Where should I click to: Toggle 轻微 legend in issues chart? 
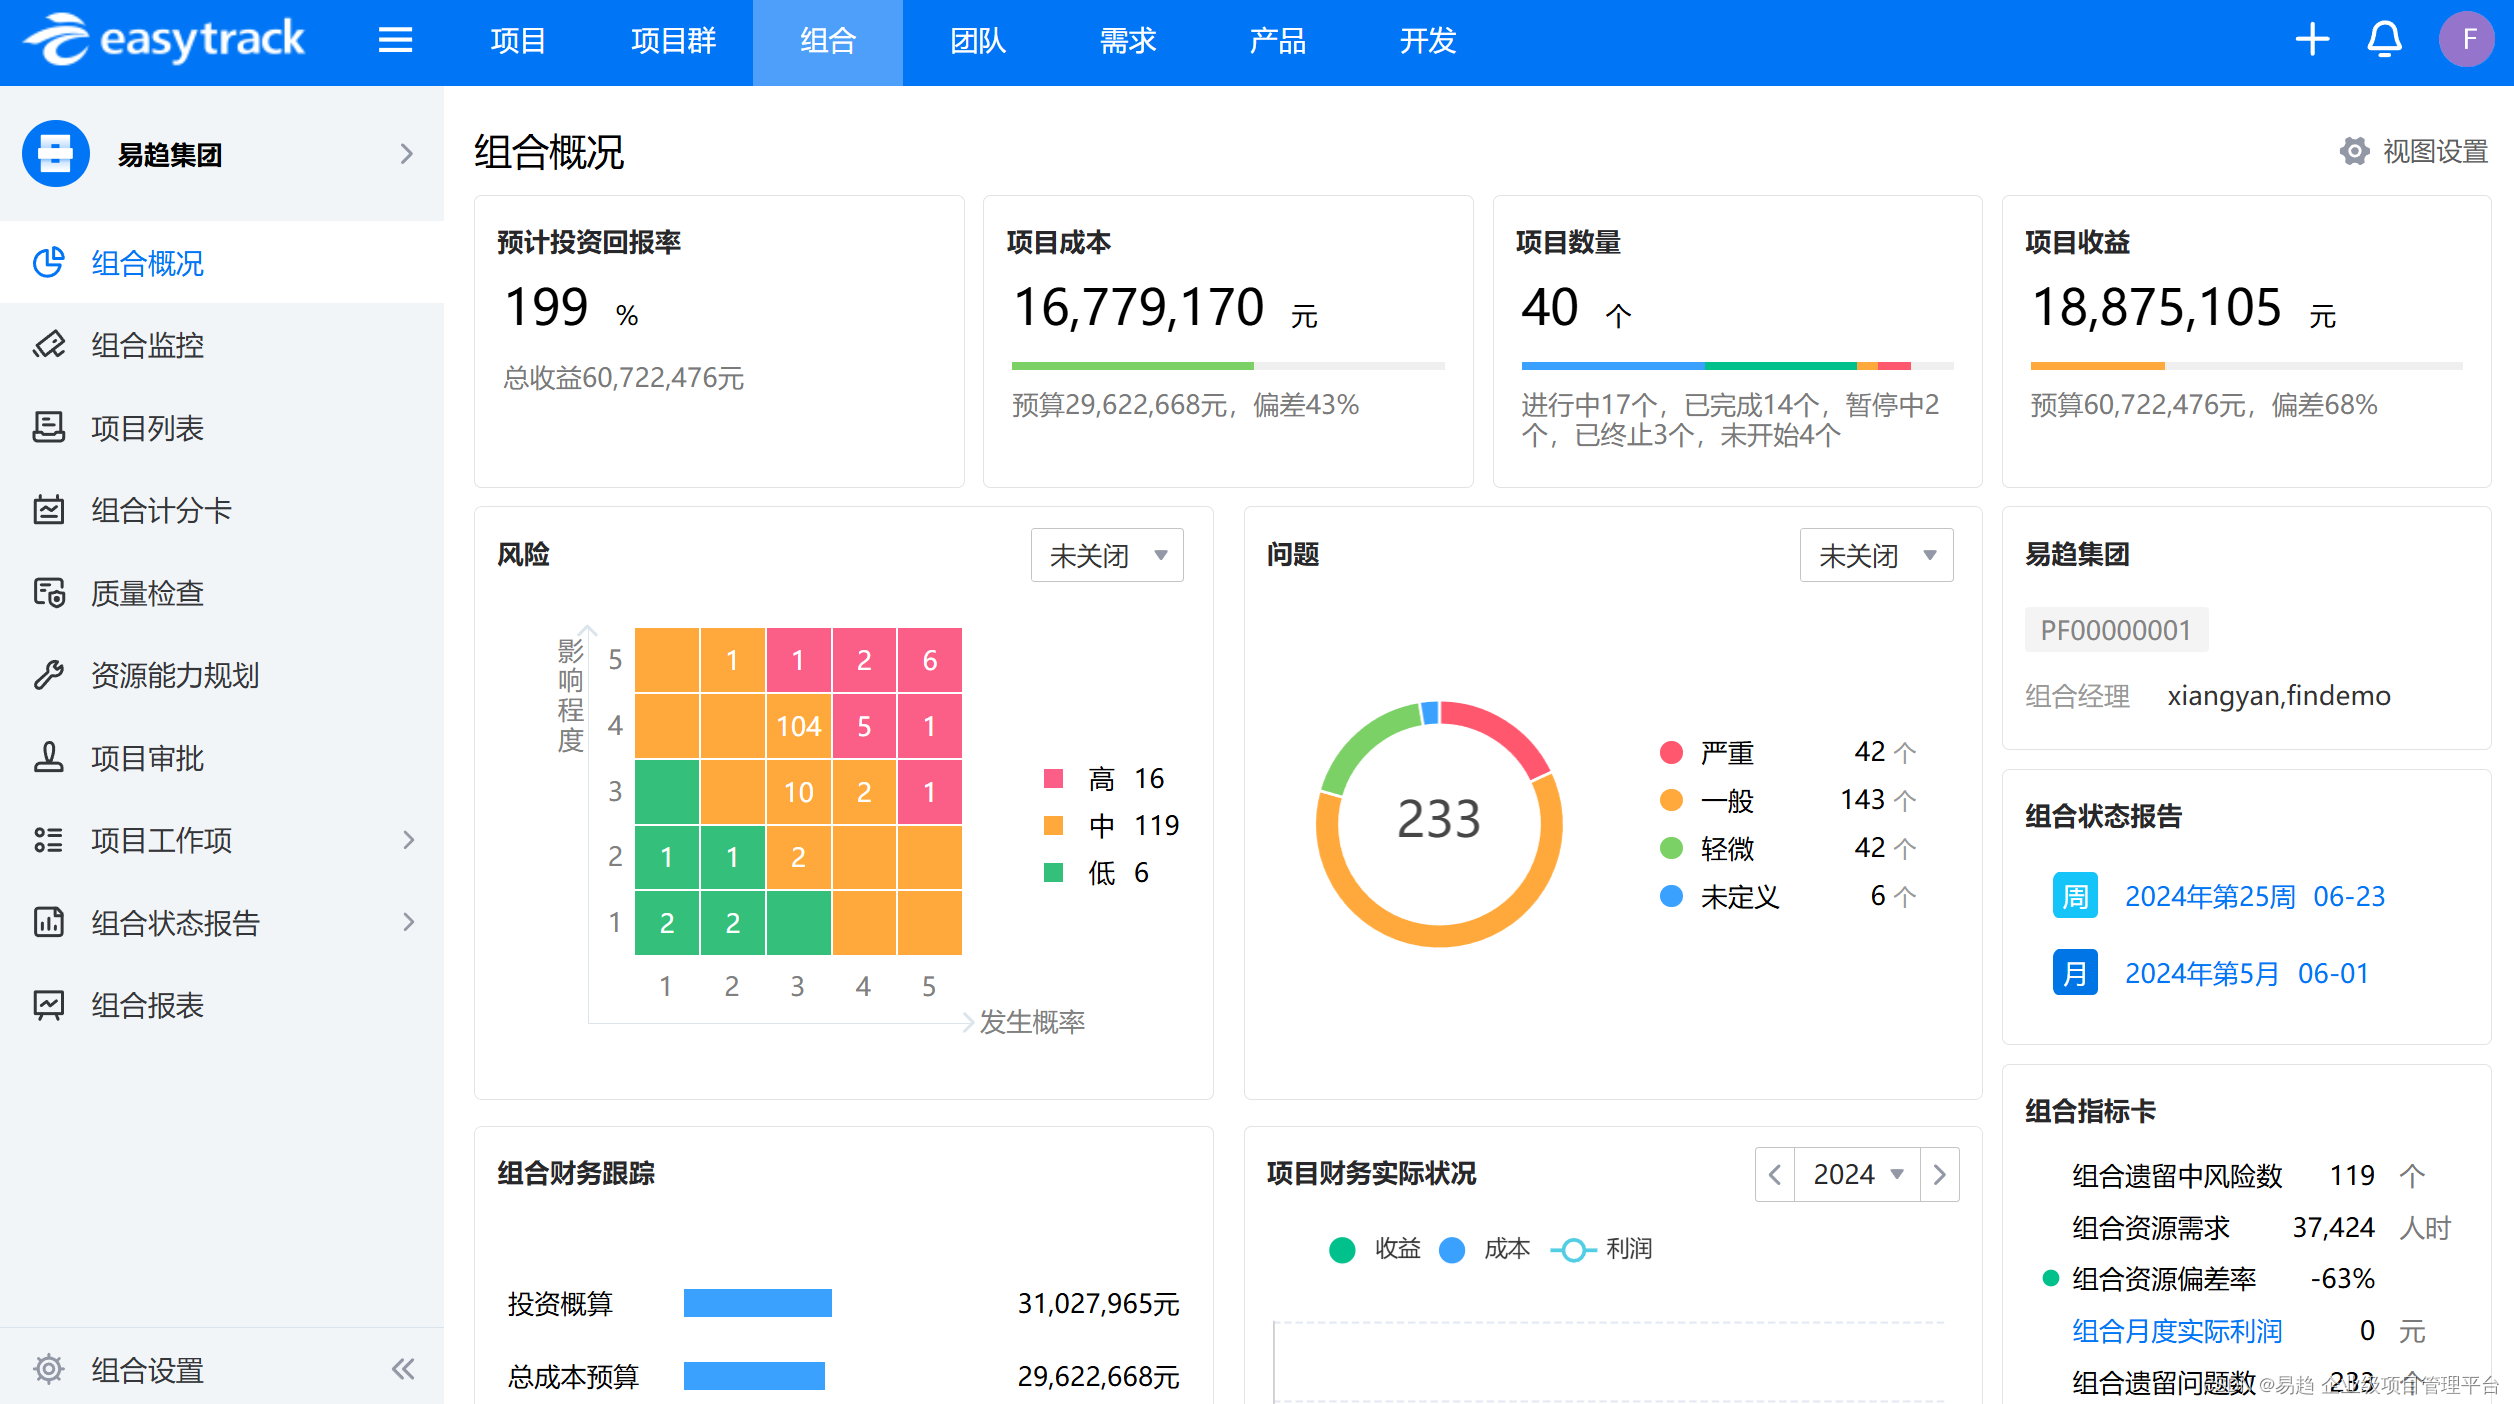click(1707, 848)
